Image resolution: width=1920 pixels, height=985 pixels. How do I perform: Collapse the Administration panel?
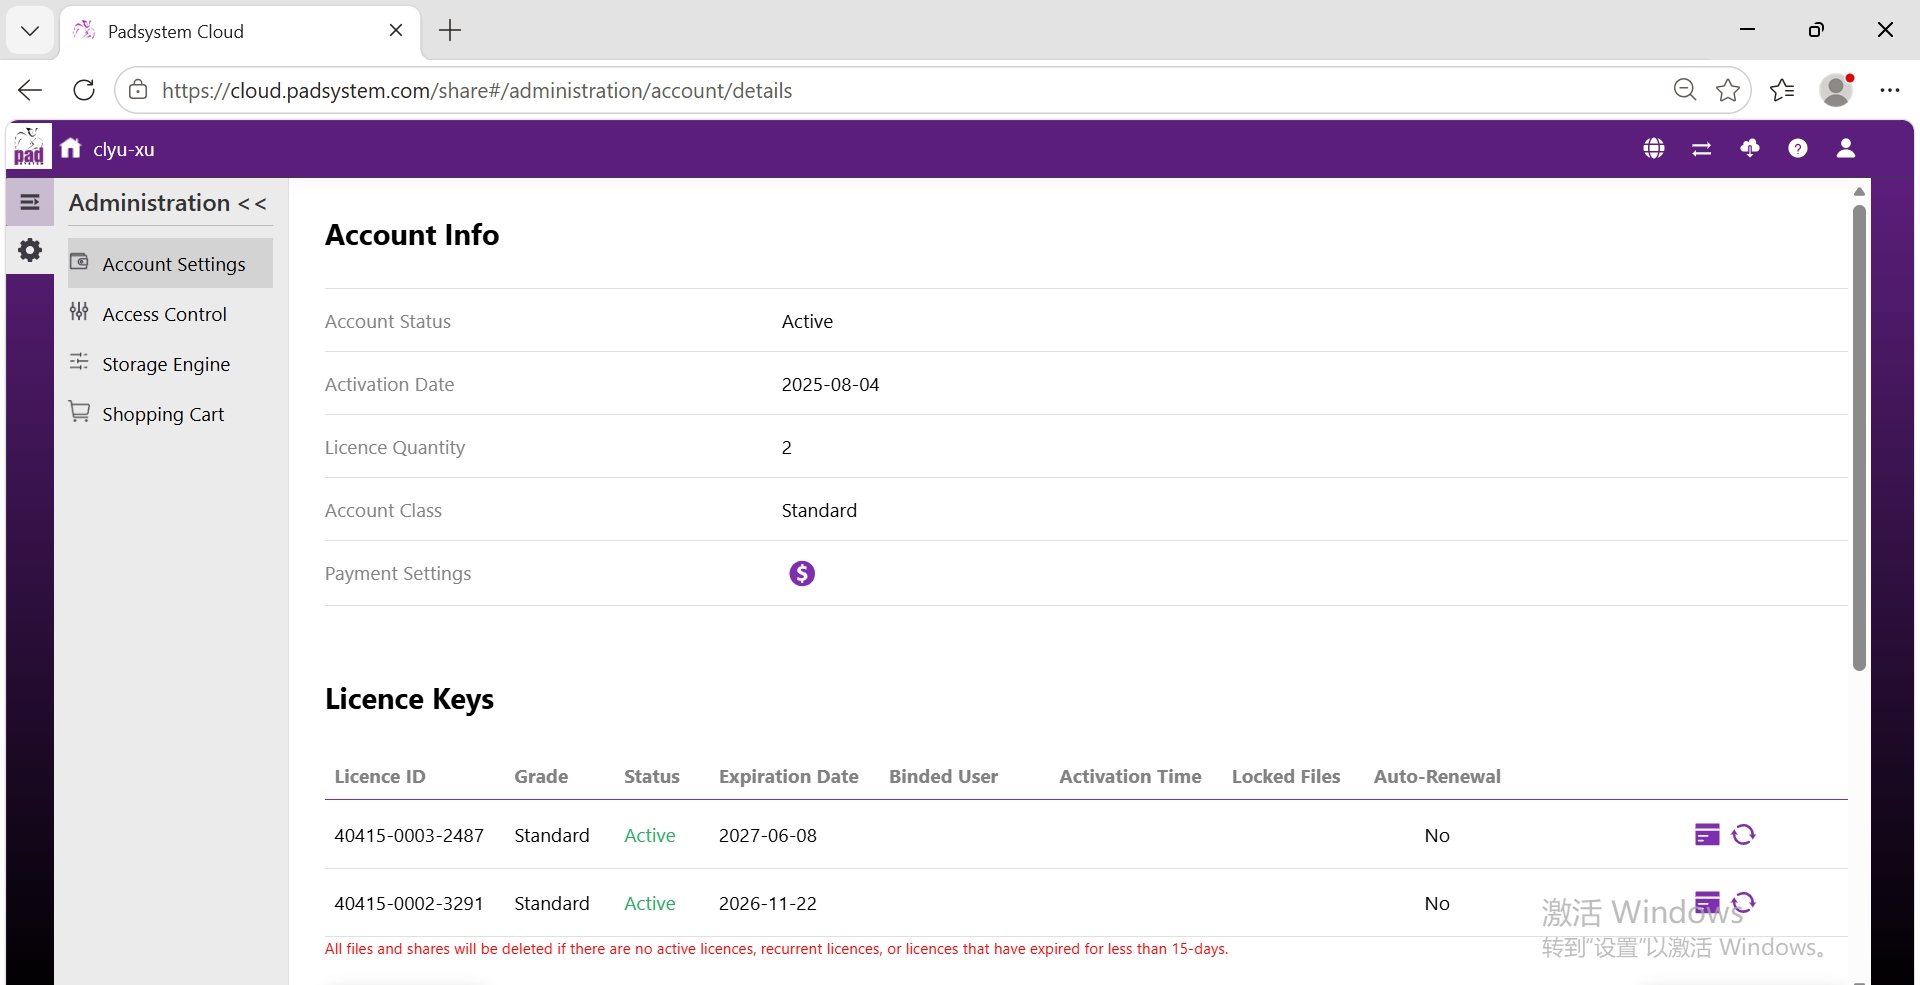coord(252,204)
